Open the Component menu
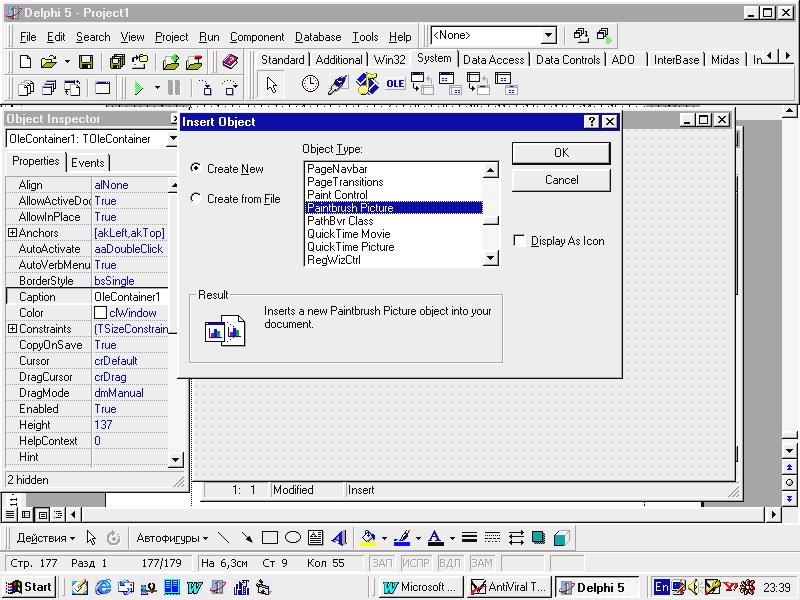 257,37
